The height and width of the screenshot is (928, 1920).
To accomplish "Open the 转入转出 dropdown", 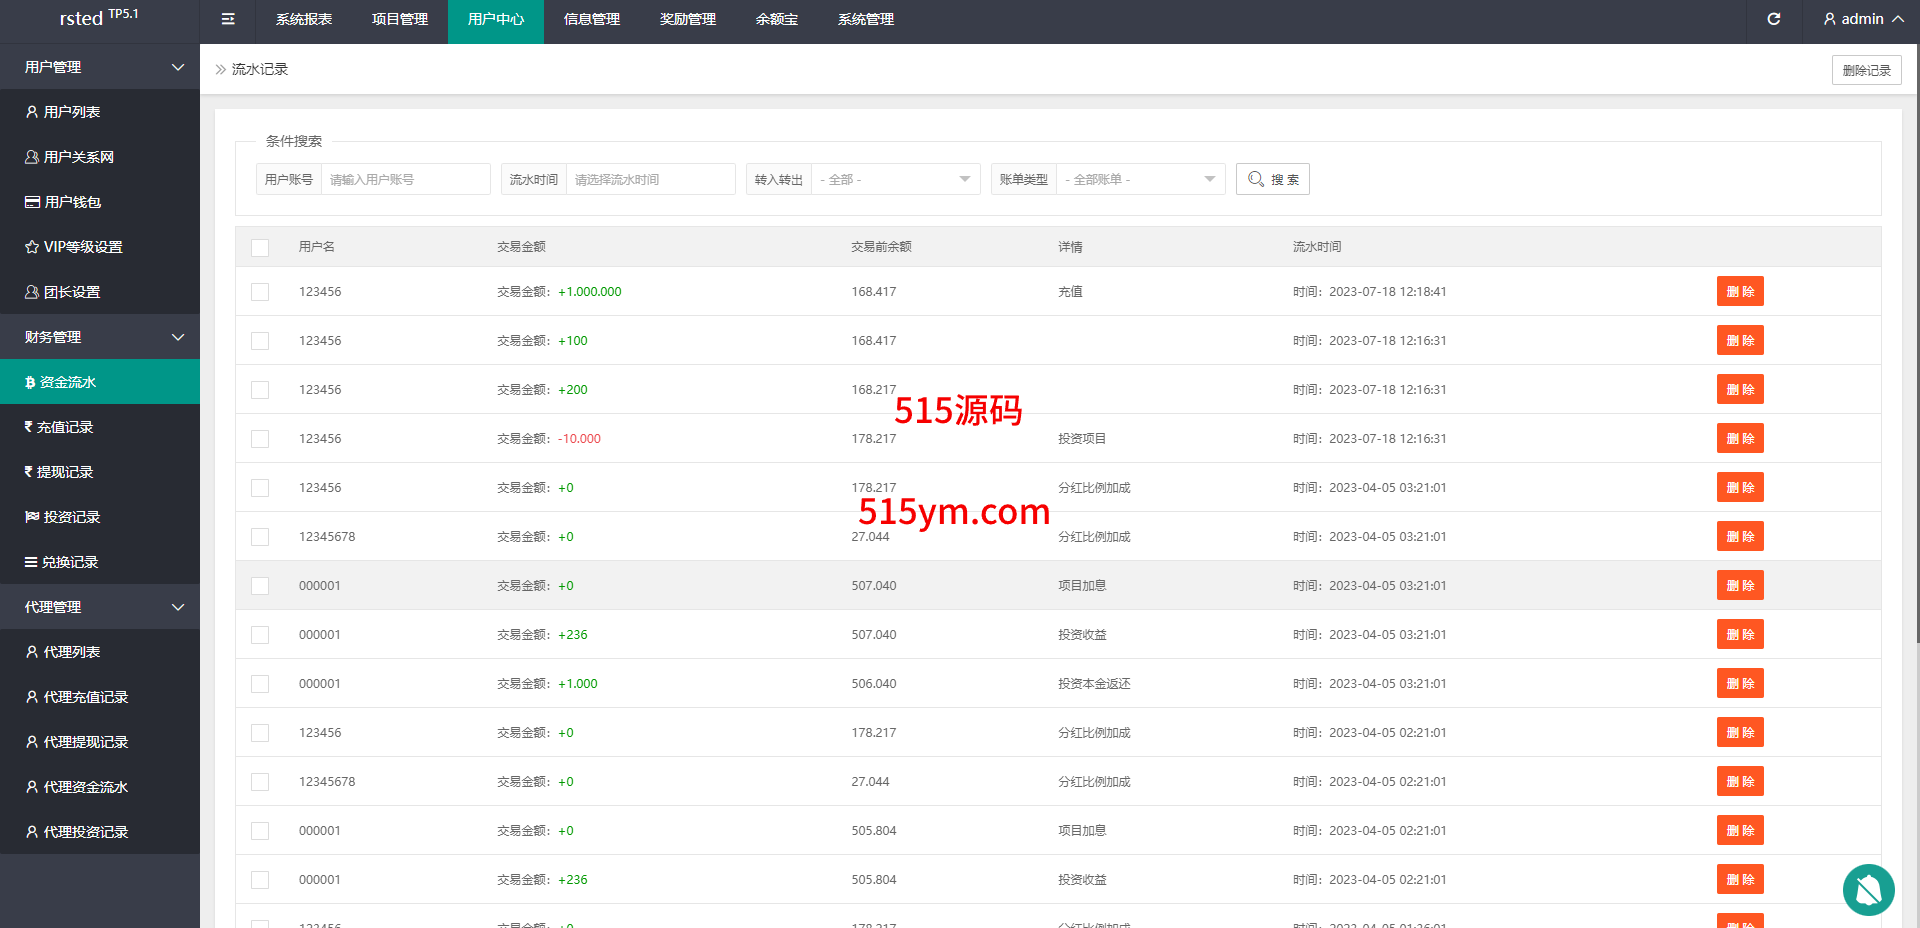I will tap(894, 180).
